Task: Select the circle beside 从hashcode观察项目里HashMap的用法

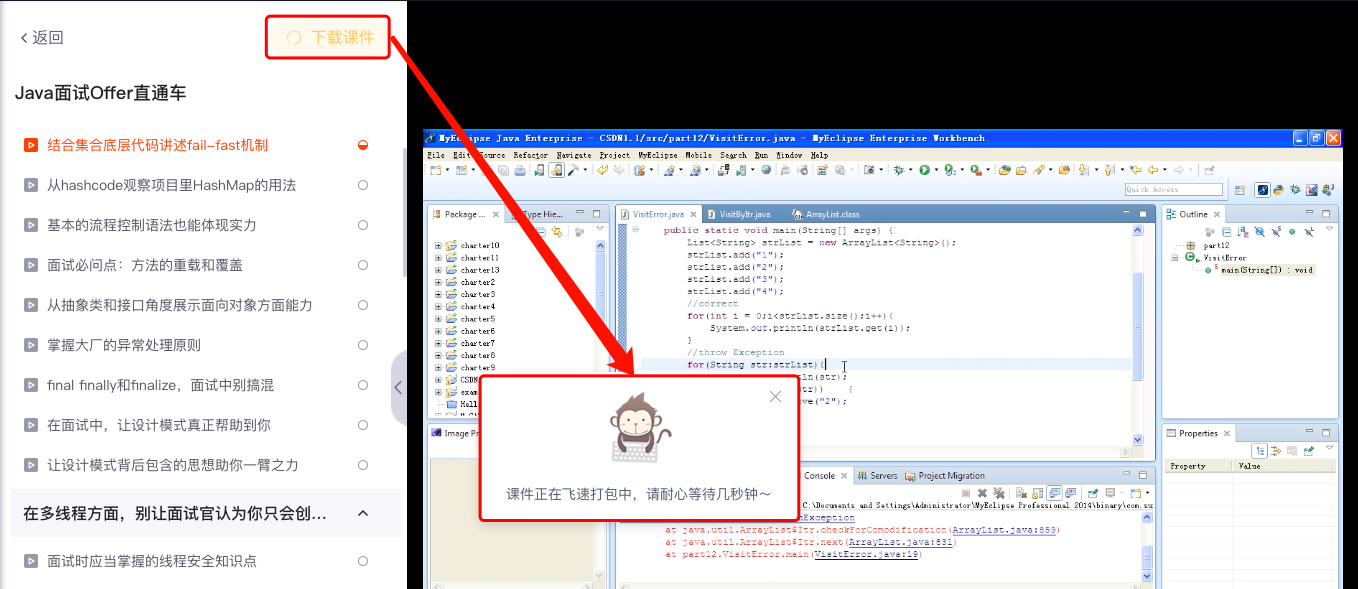Action: click(363, 185)
